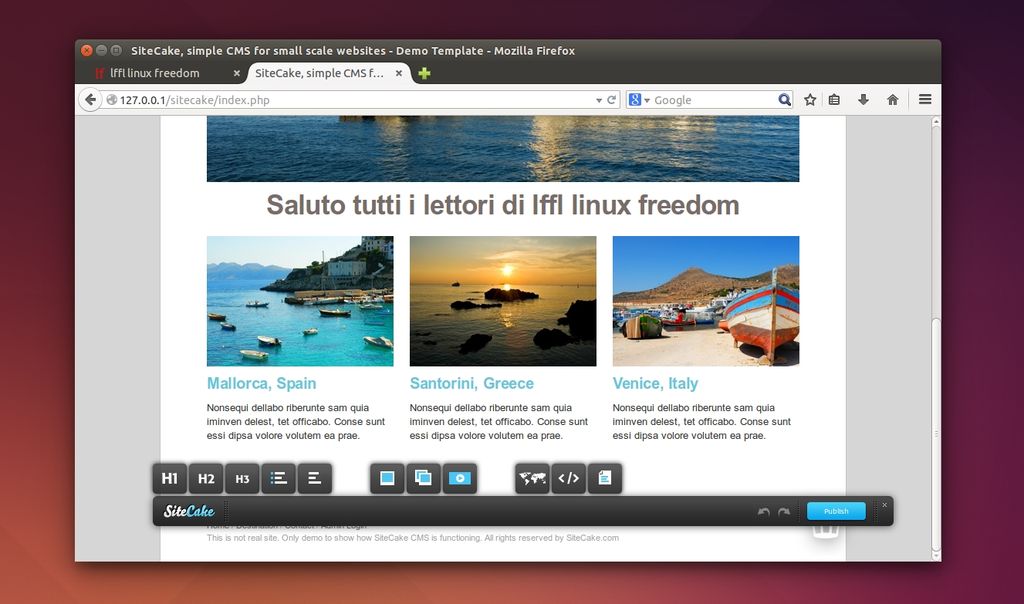Click the Mallorca, Spain harbor photo

300,301
